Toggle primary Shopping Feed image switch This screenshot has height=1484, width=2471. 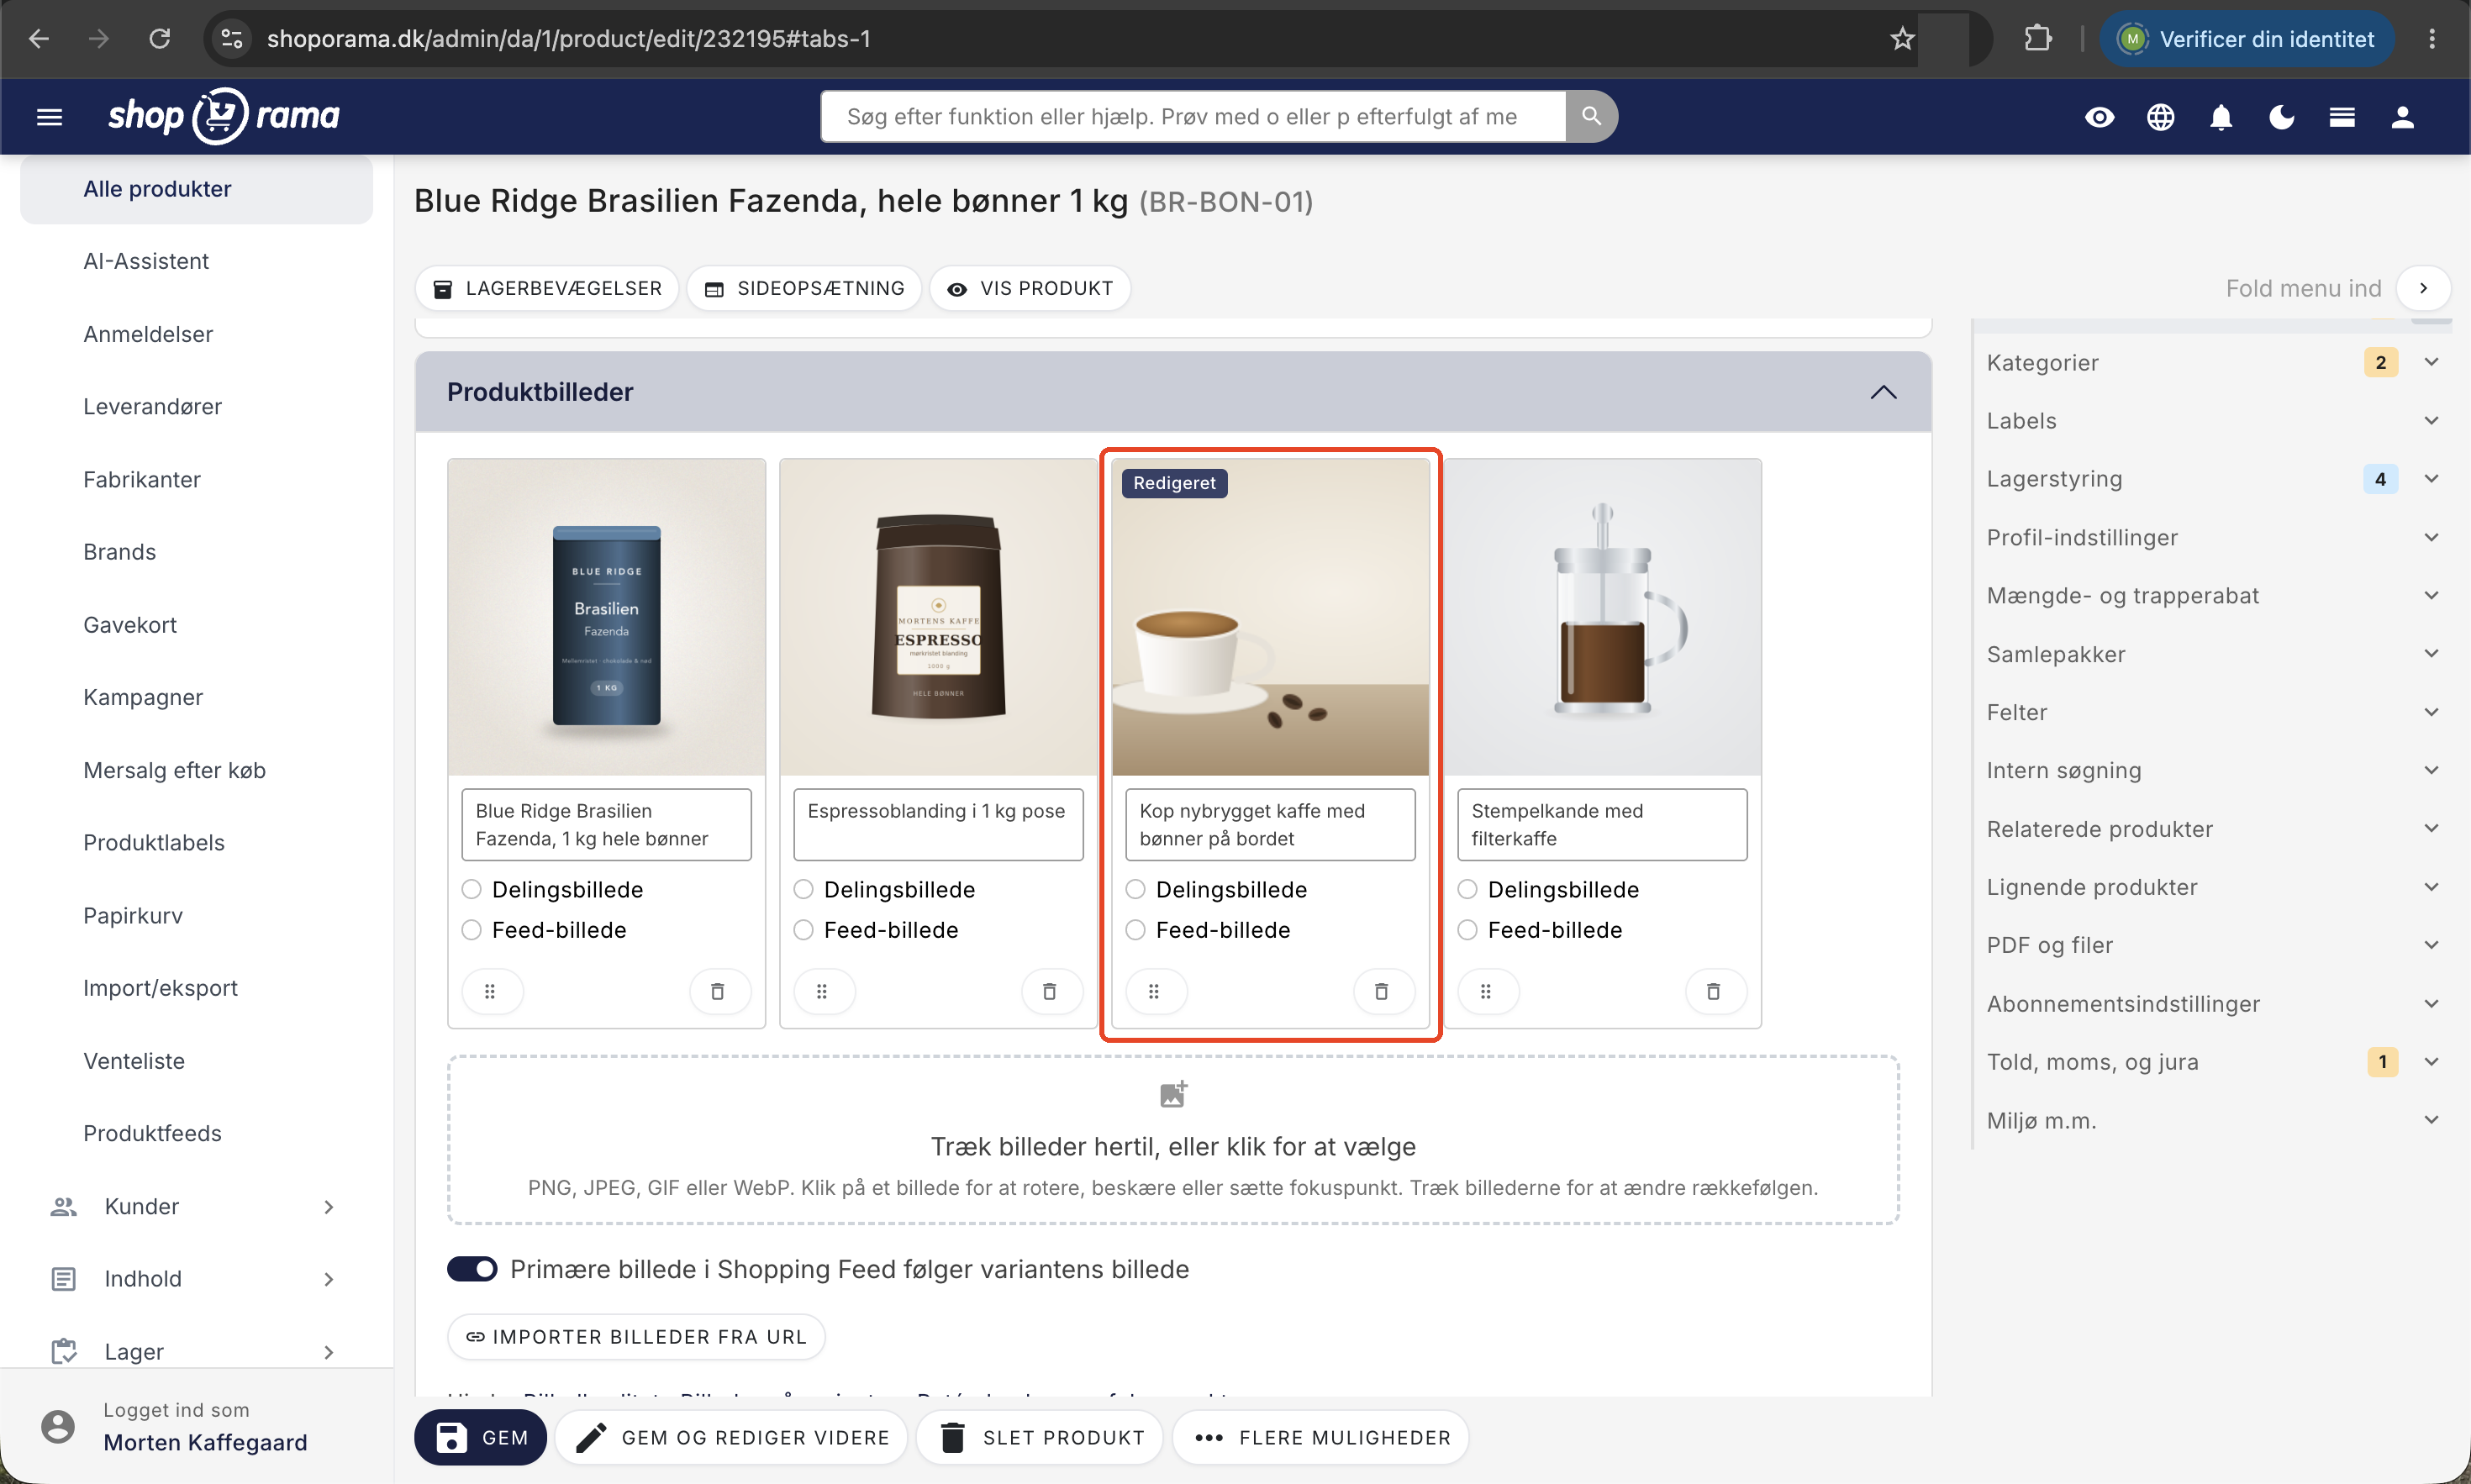472,1269
